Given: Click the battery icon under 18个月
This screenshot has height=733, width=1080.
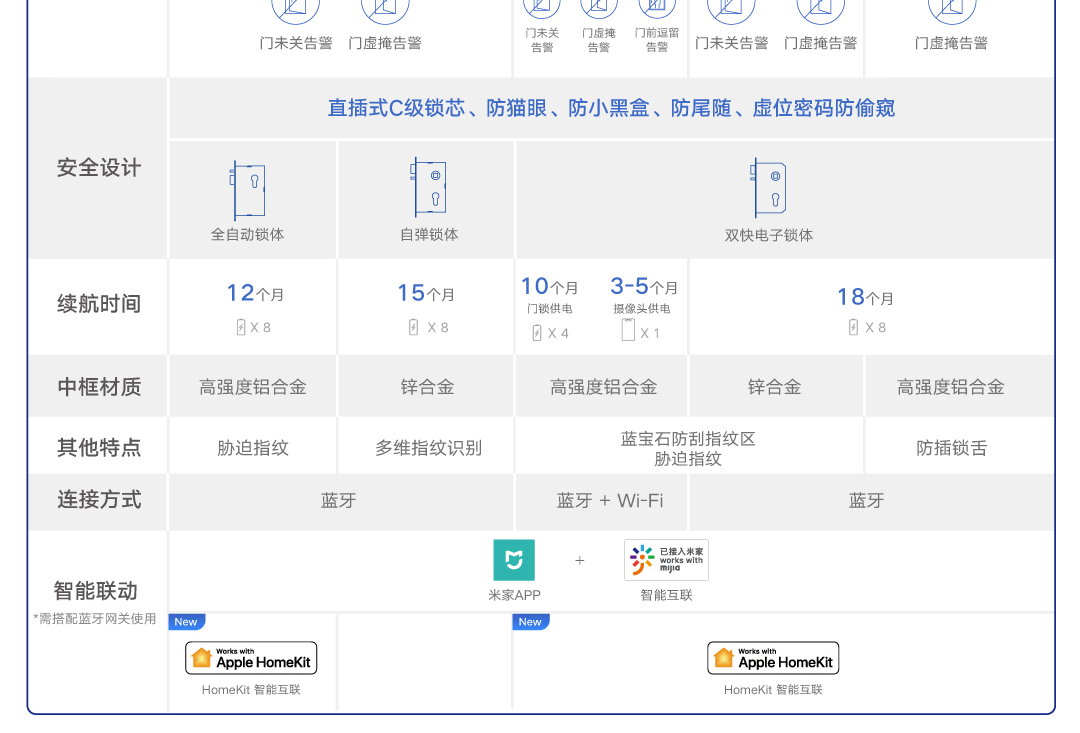Looking at the screenshot, I should (853, 327).
